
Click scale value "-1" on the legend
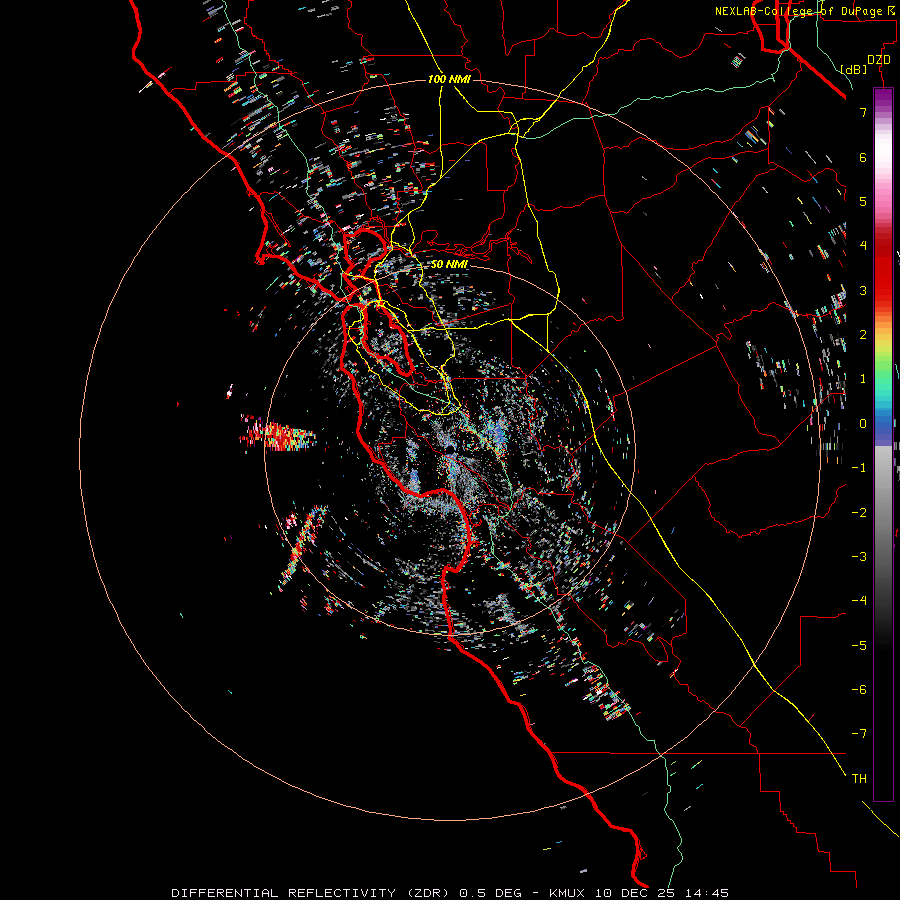859,468
